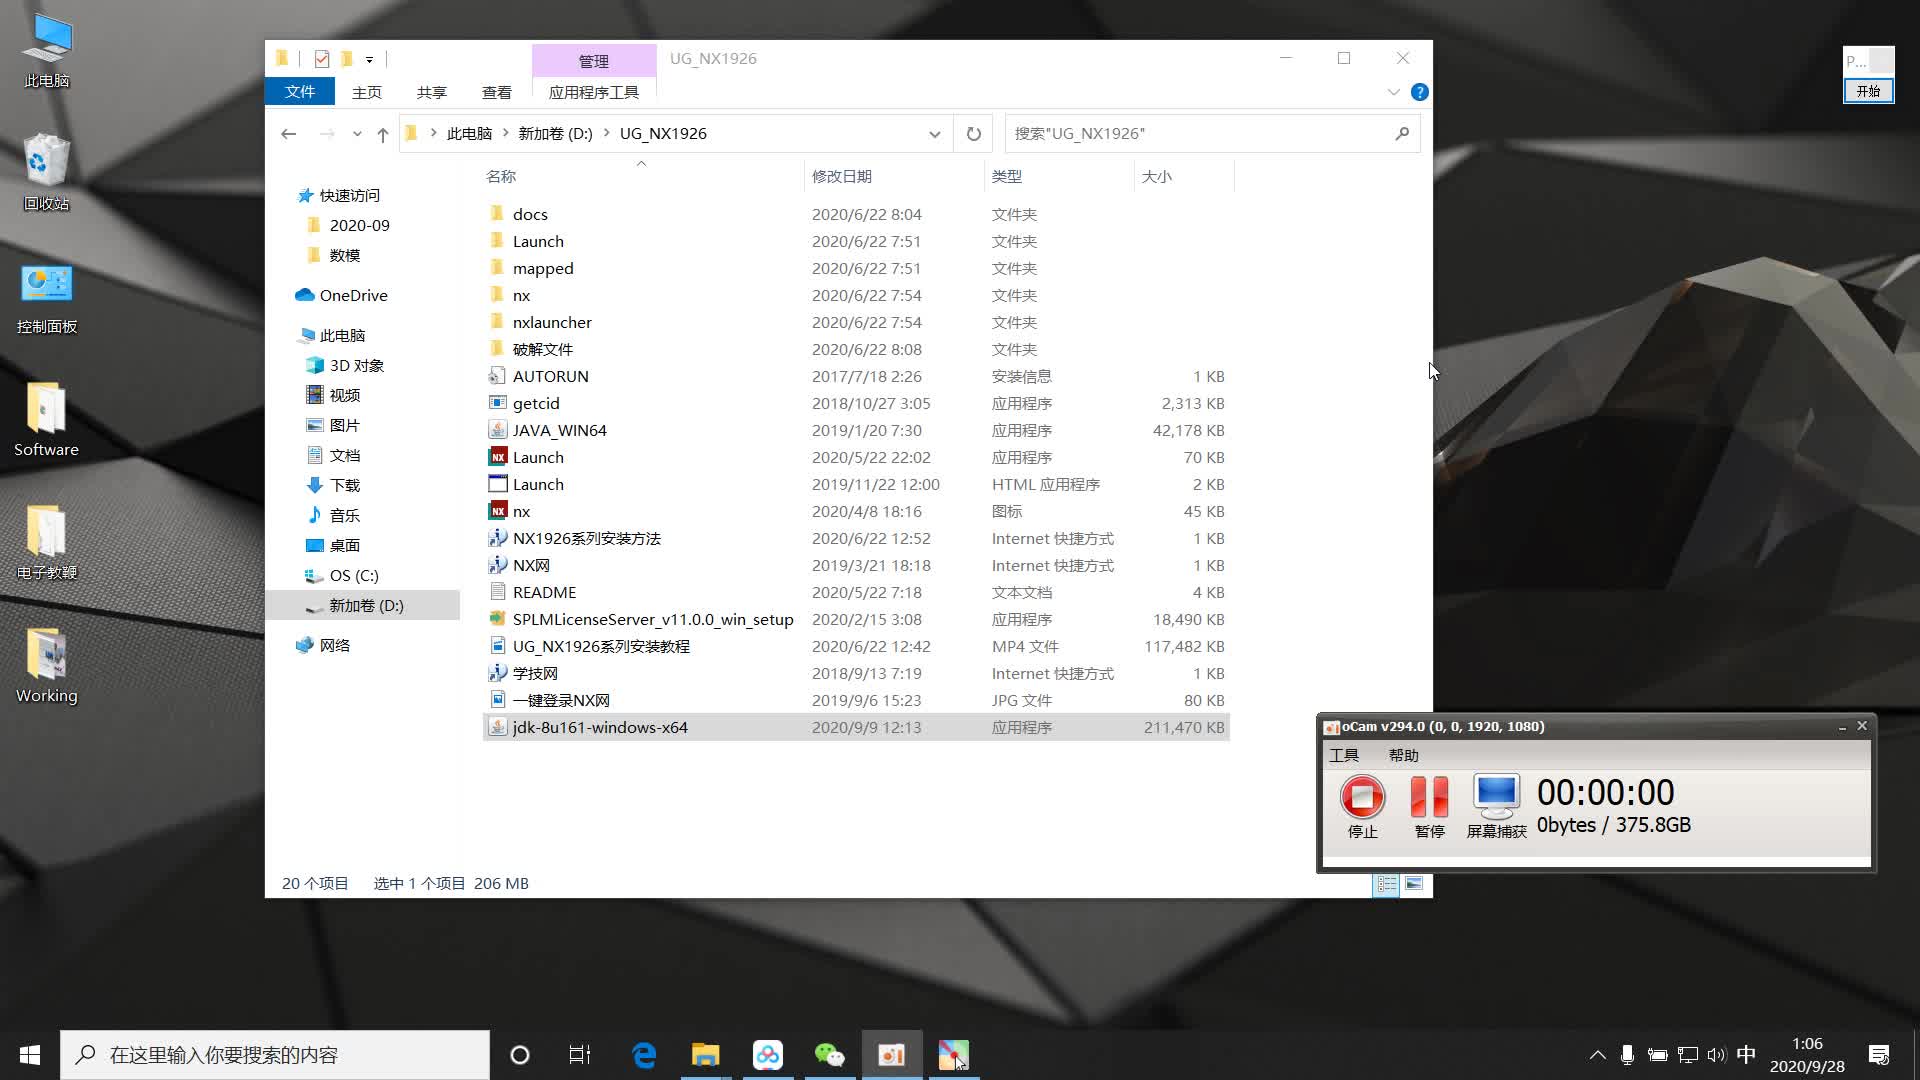
Task: Select the NX Launch application file
Action: pos(538,457)
